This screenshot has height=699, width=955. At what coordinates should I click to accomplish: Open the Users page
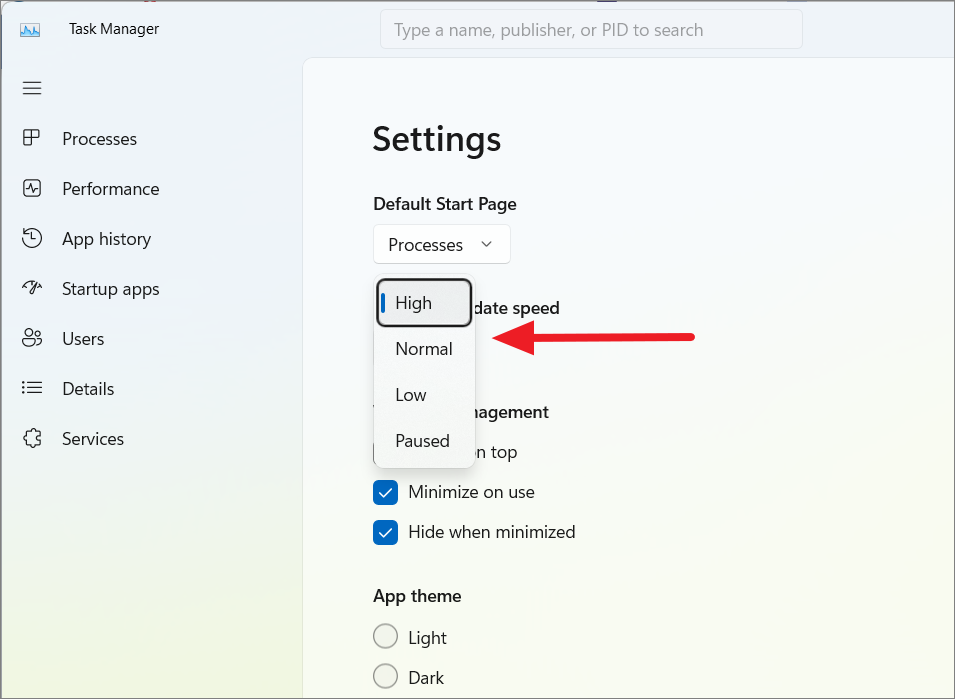click(83, 339)
